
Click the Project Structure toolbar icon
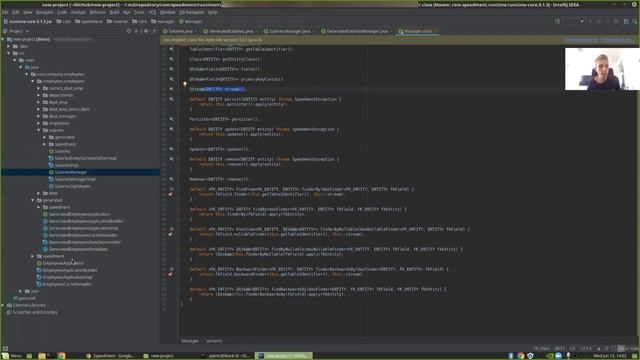point(626,21)
